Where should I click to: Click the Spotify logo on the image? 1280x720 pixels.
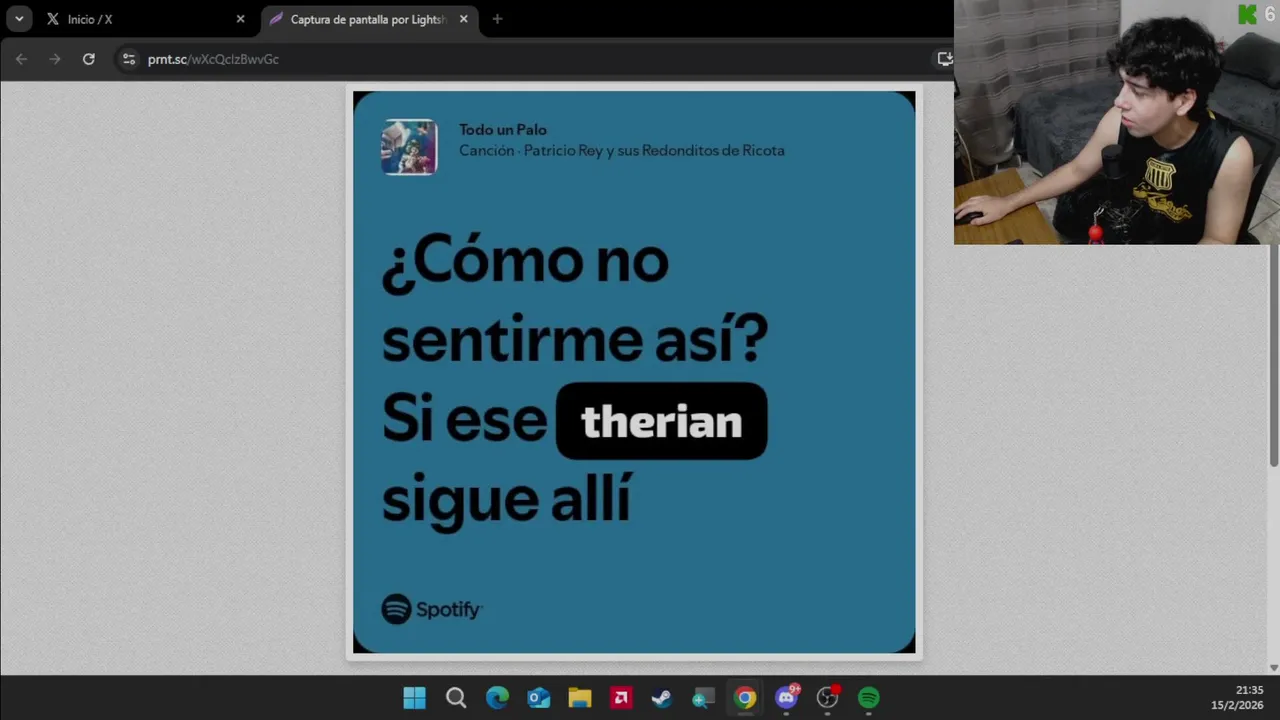(x=432, y=609)
